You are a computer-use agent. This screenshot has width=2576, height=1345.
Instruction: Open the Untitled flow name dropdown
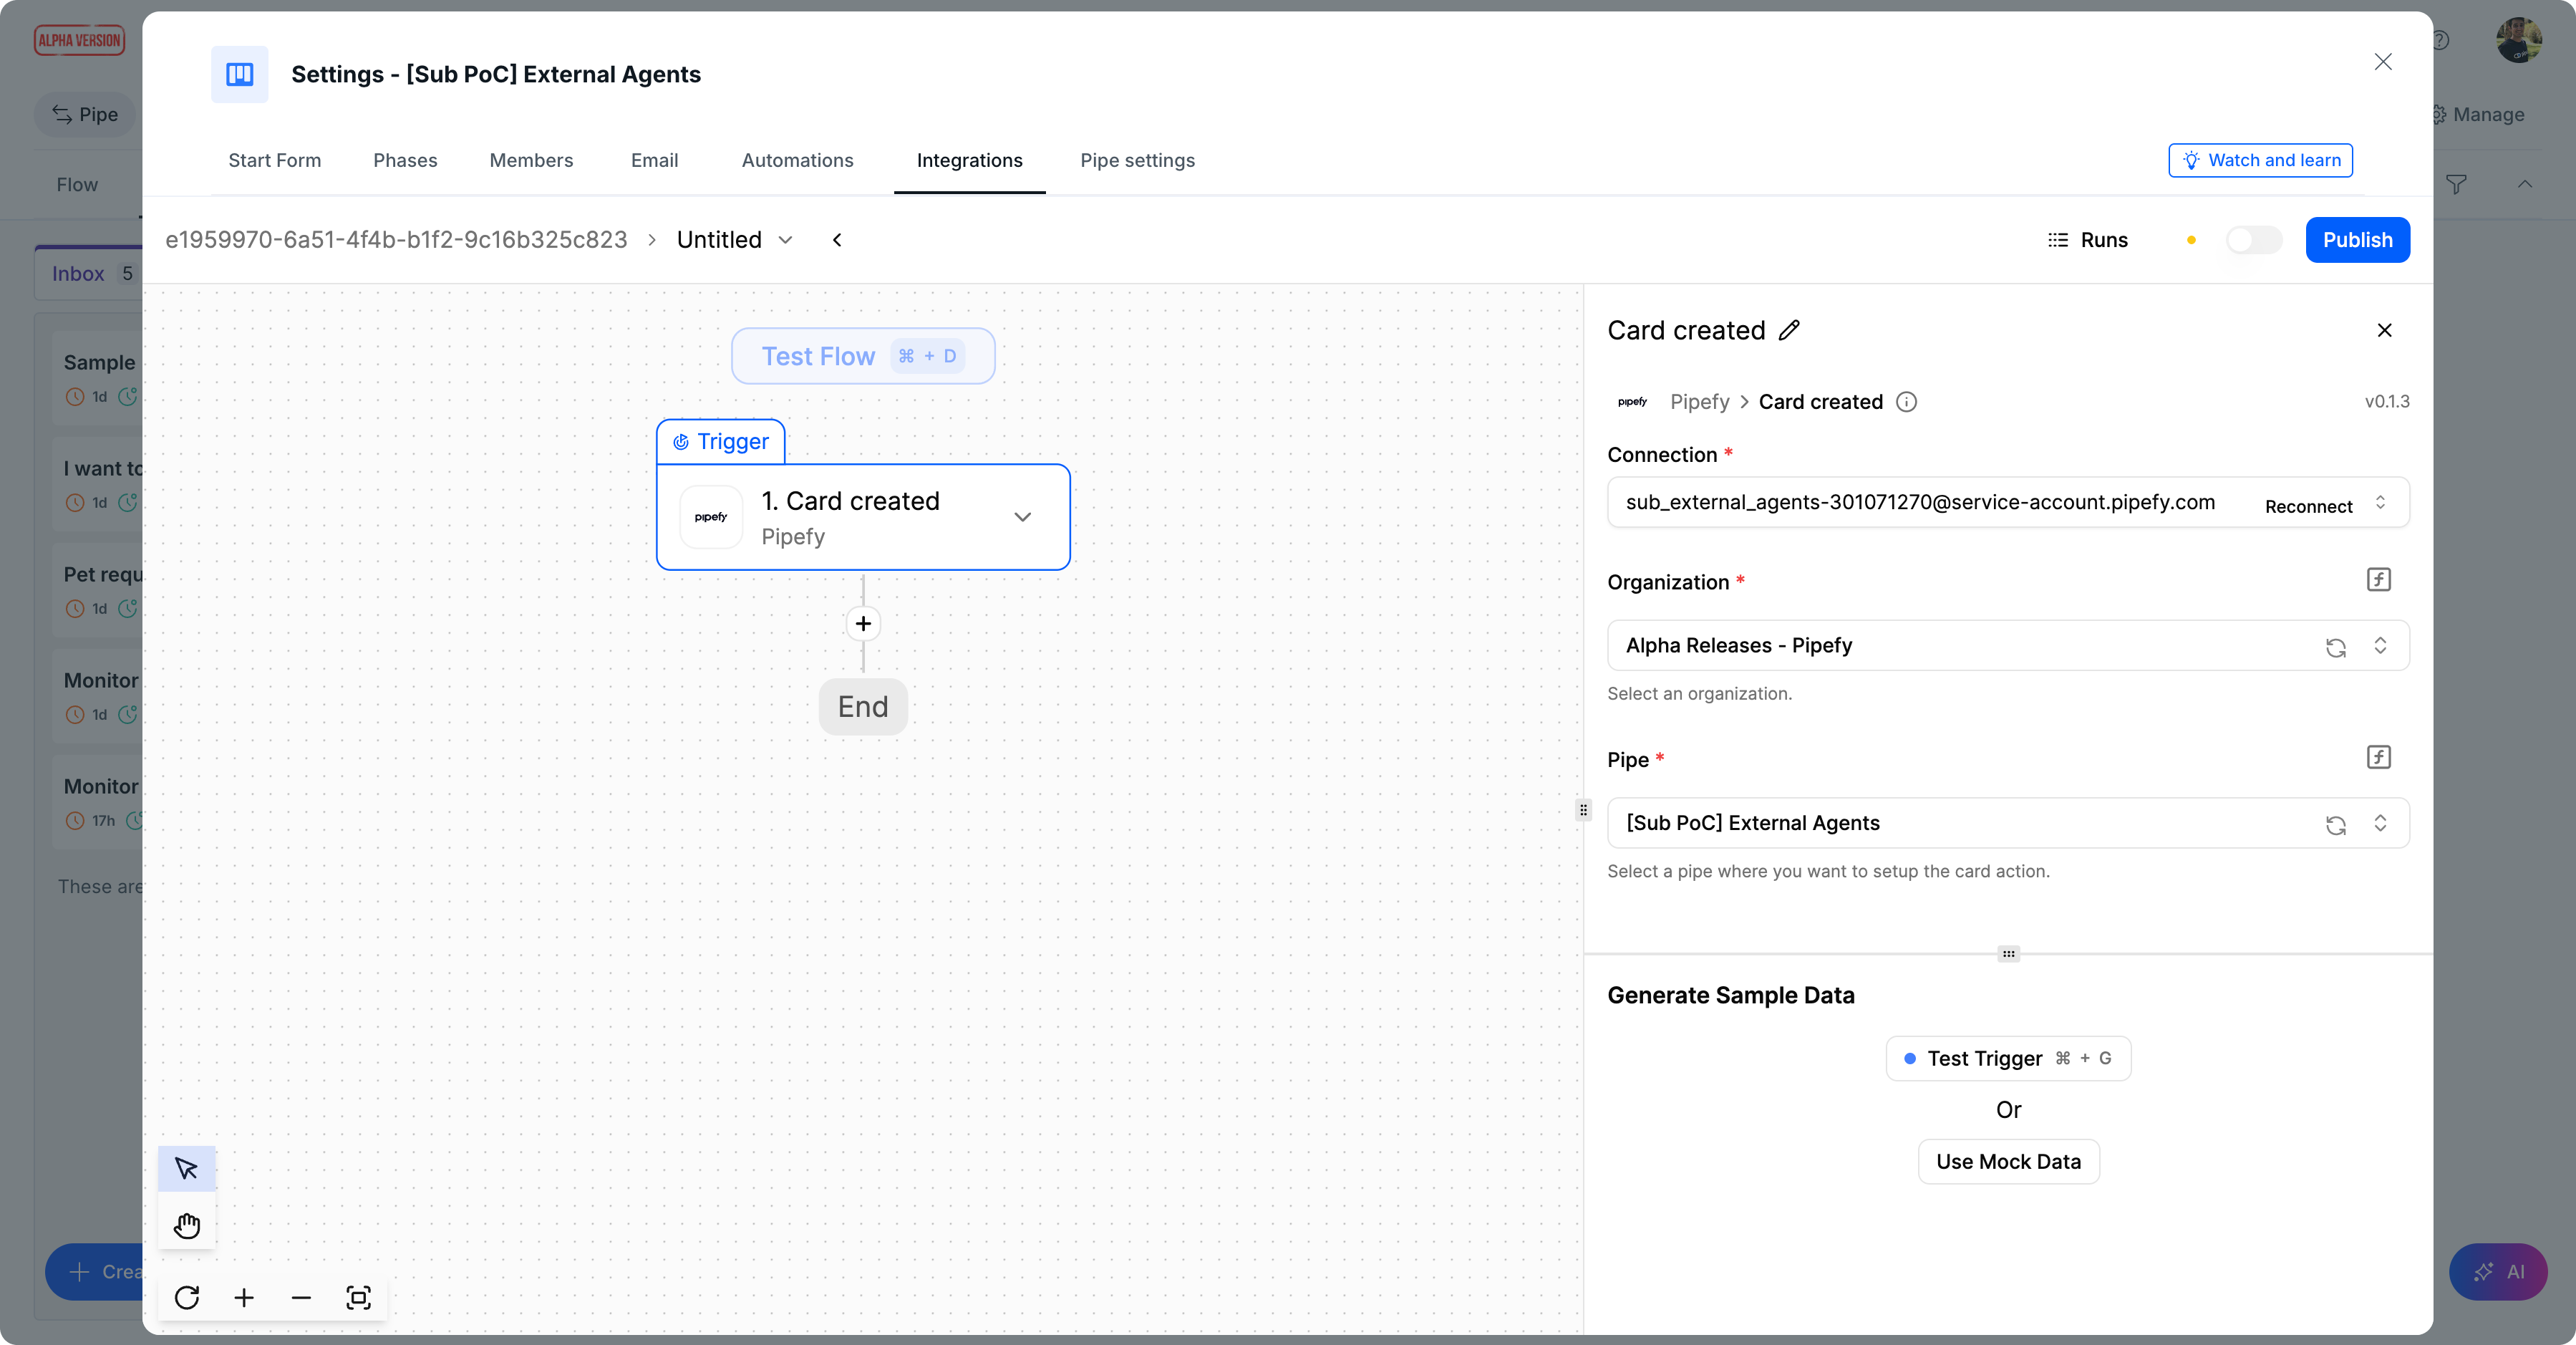[786, 240]
